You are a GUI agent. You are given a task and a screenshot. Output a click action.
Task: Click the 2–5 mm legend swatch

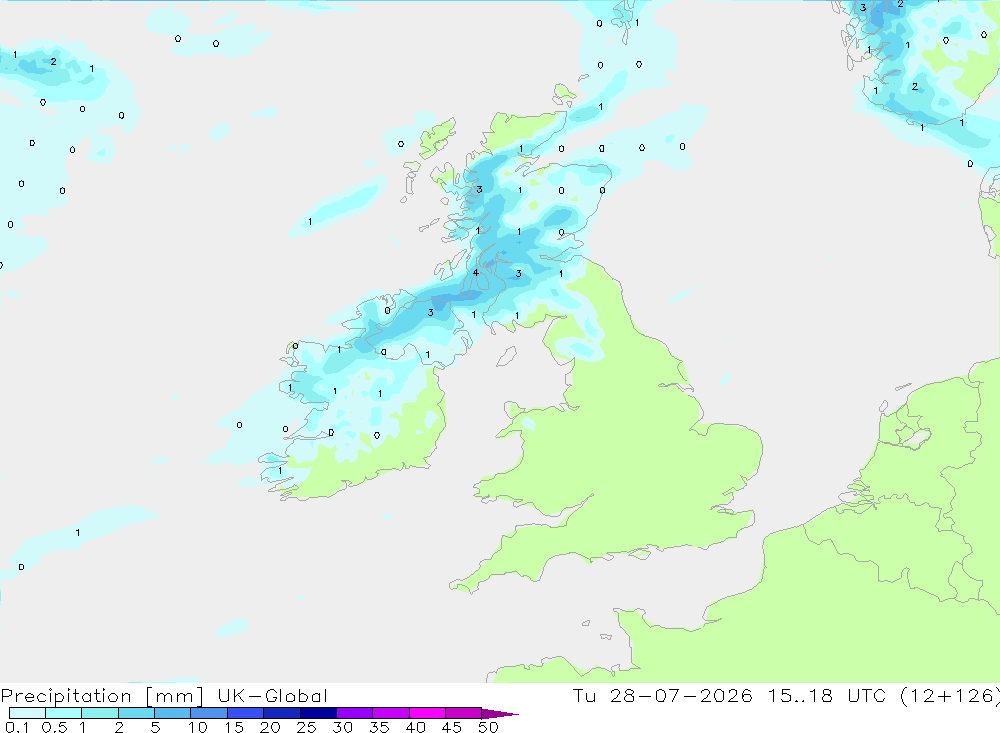click(136, 713)
